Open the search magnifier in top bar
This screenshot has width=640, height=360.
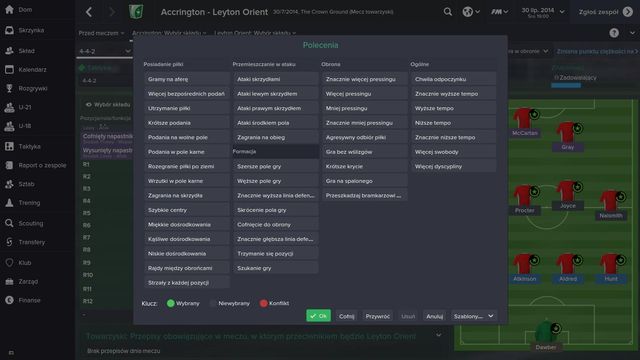tap(448, 12)
